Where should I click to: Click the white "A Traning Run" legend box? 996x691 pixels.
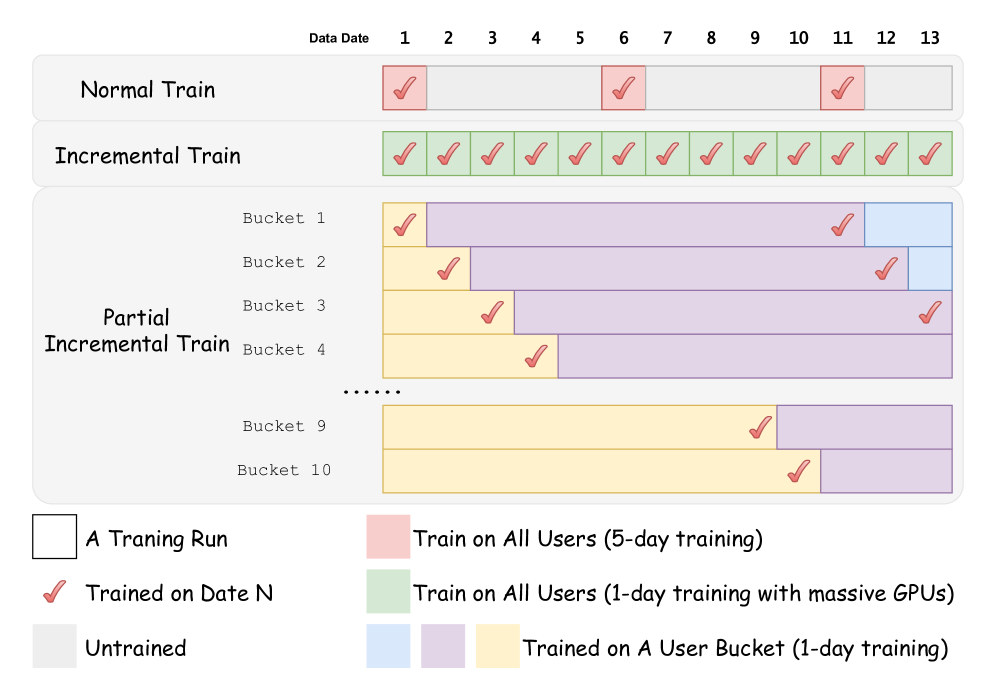click(54, 537)
